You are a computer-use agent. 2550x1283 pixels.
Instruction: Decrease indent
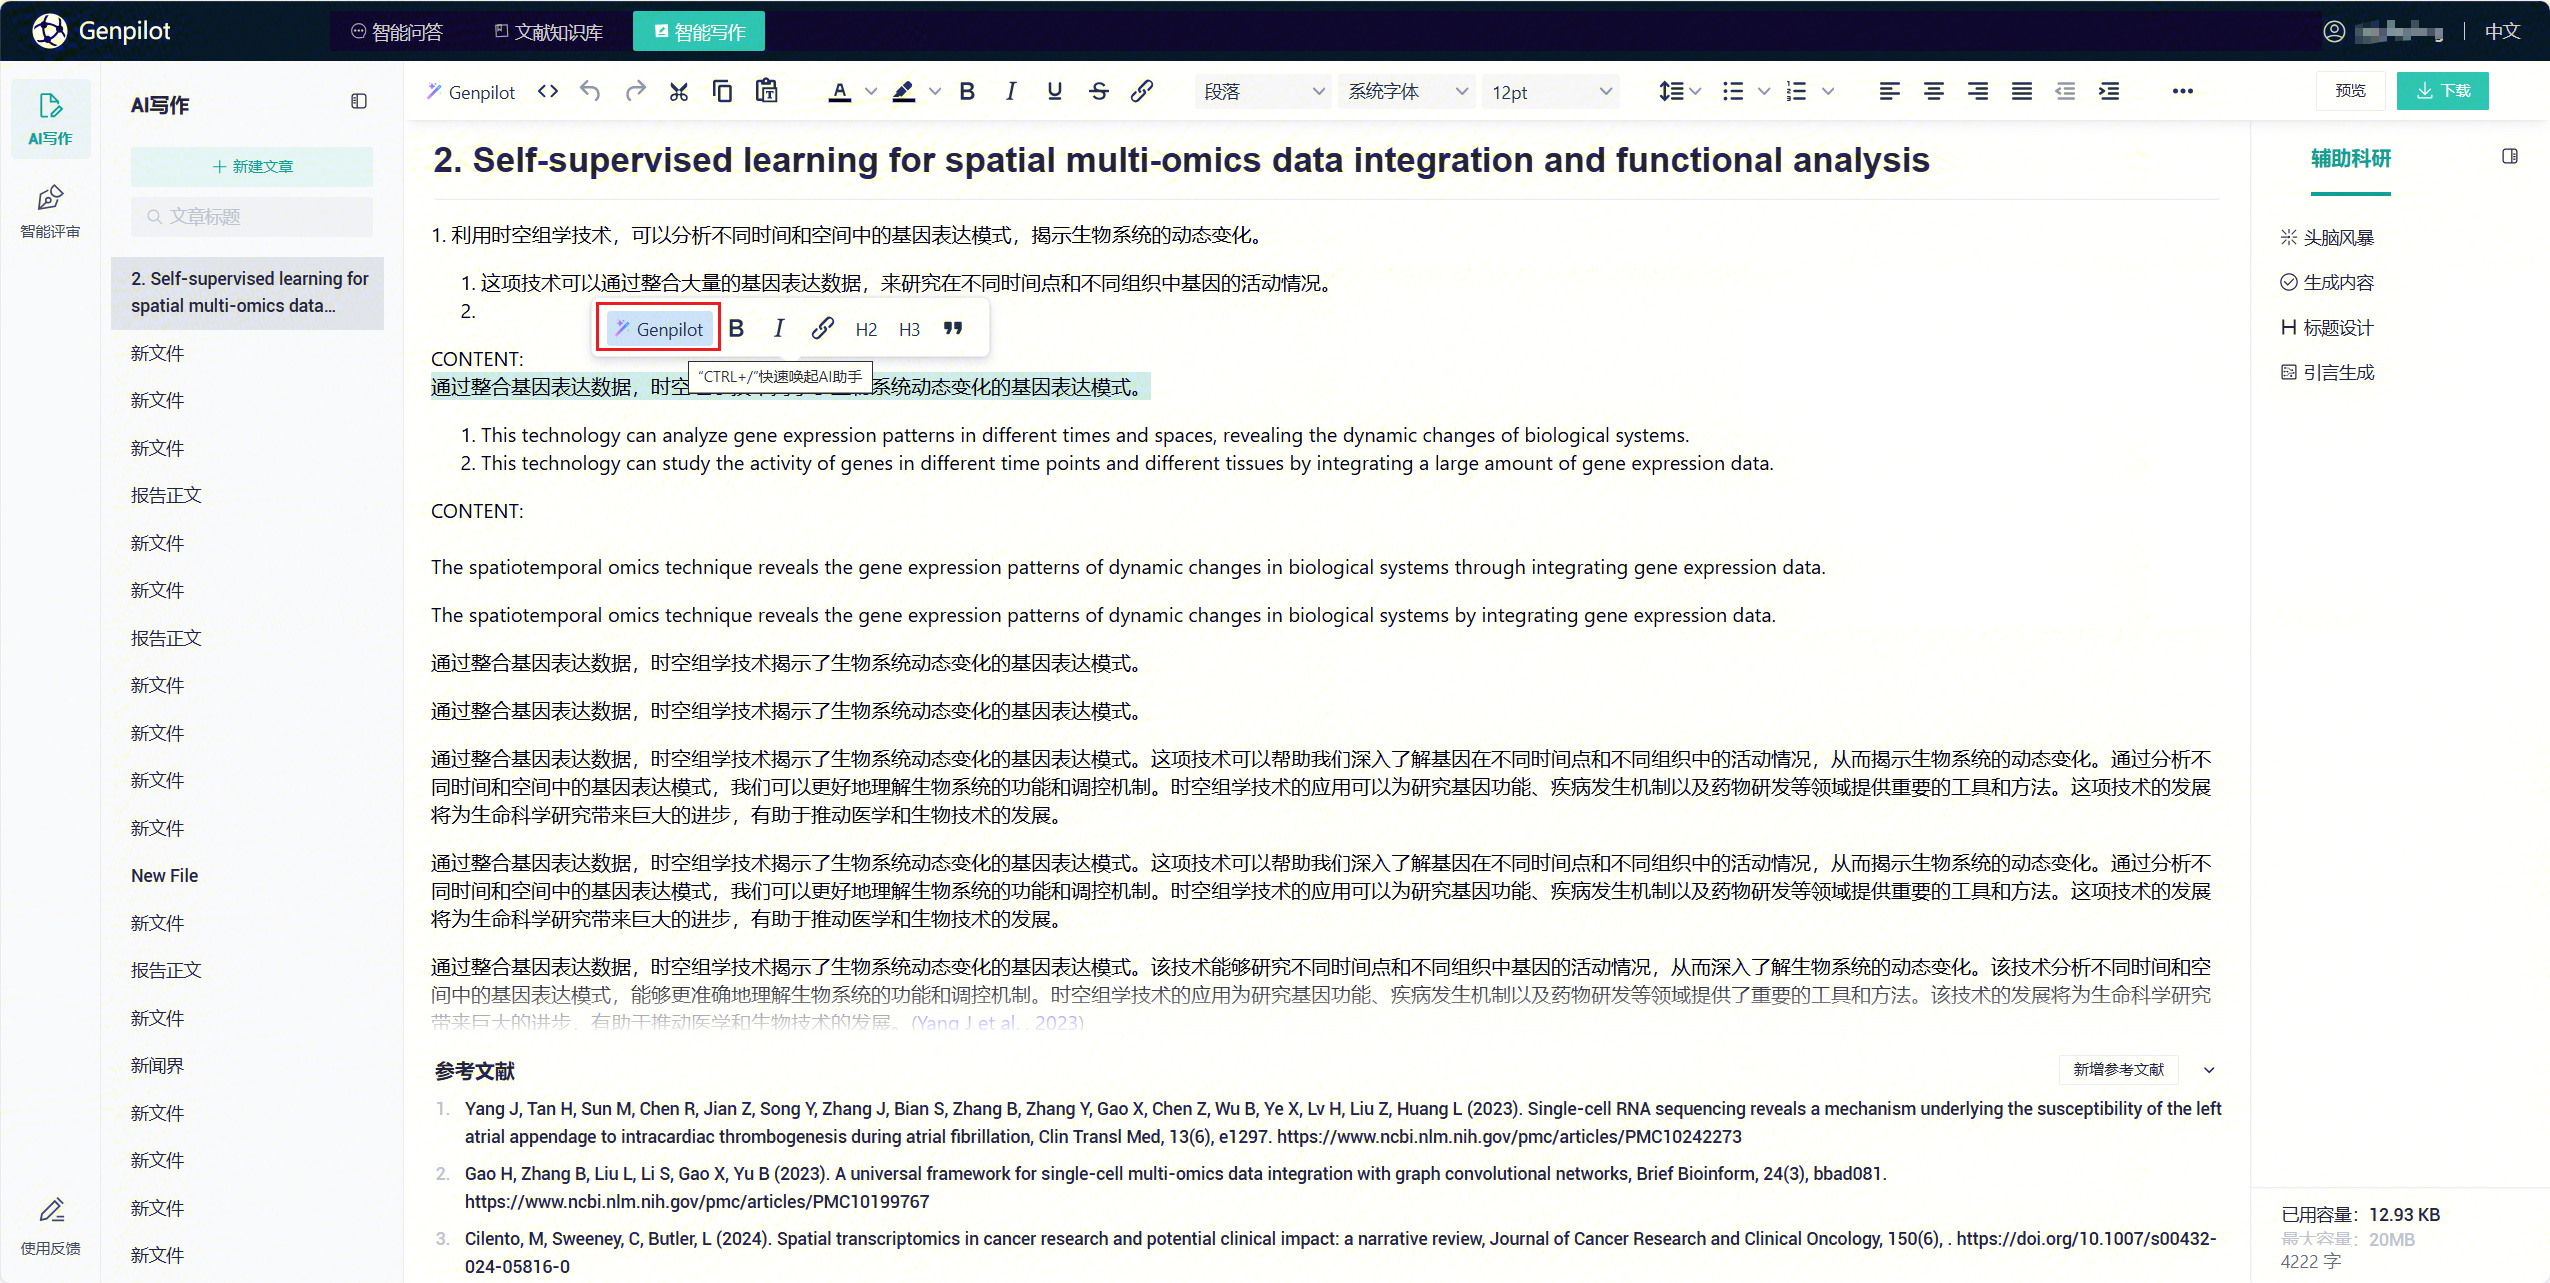[x=2065, y=92]
